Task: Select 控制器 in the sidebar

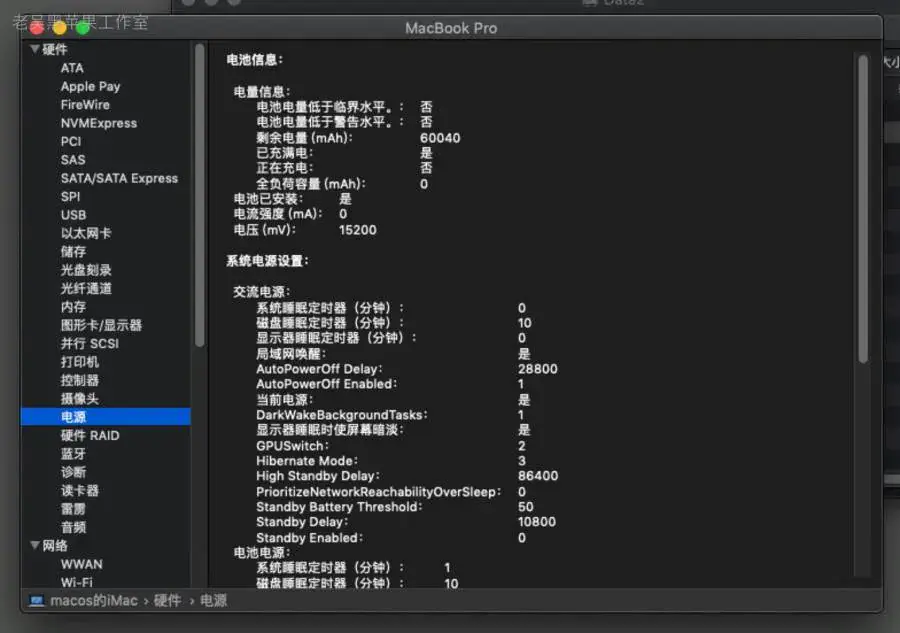Action: point(80,380)
